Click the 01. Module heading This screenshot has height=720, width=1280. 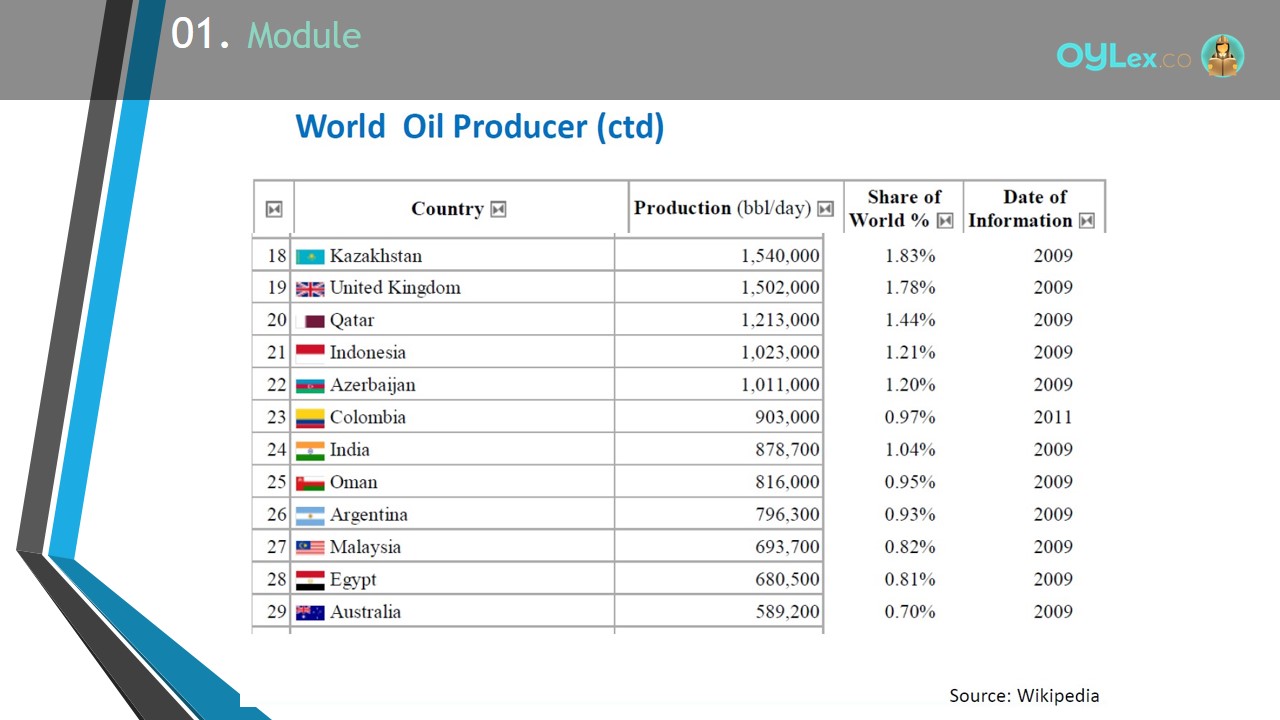(x=266, y=35)
